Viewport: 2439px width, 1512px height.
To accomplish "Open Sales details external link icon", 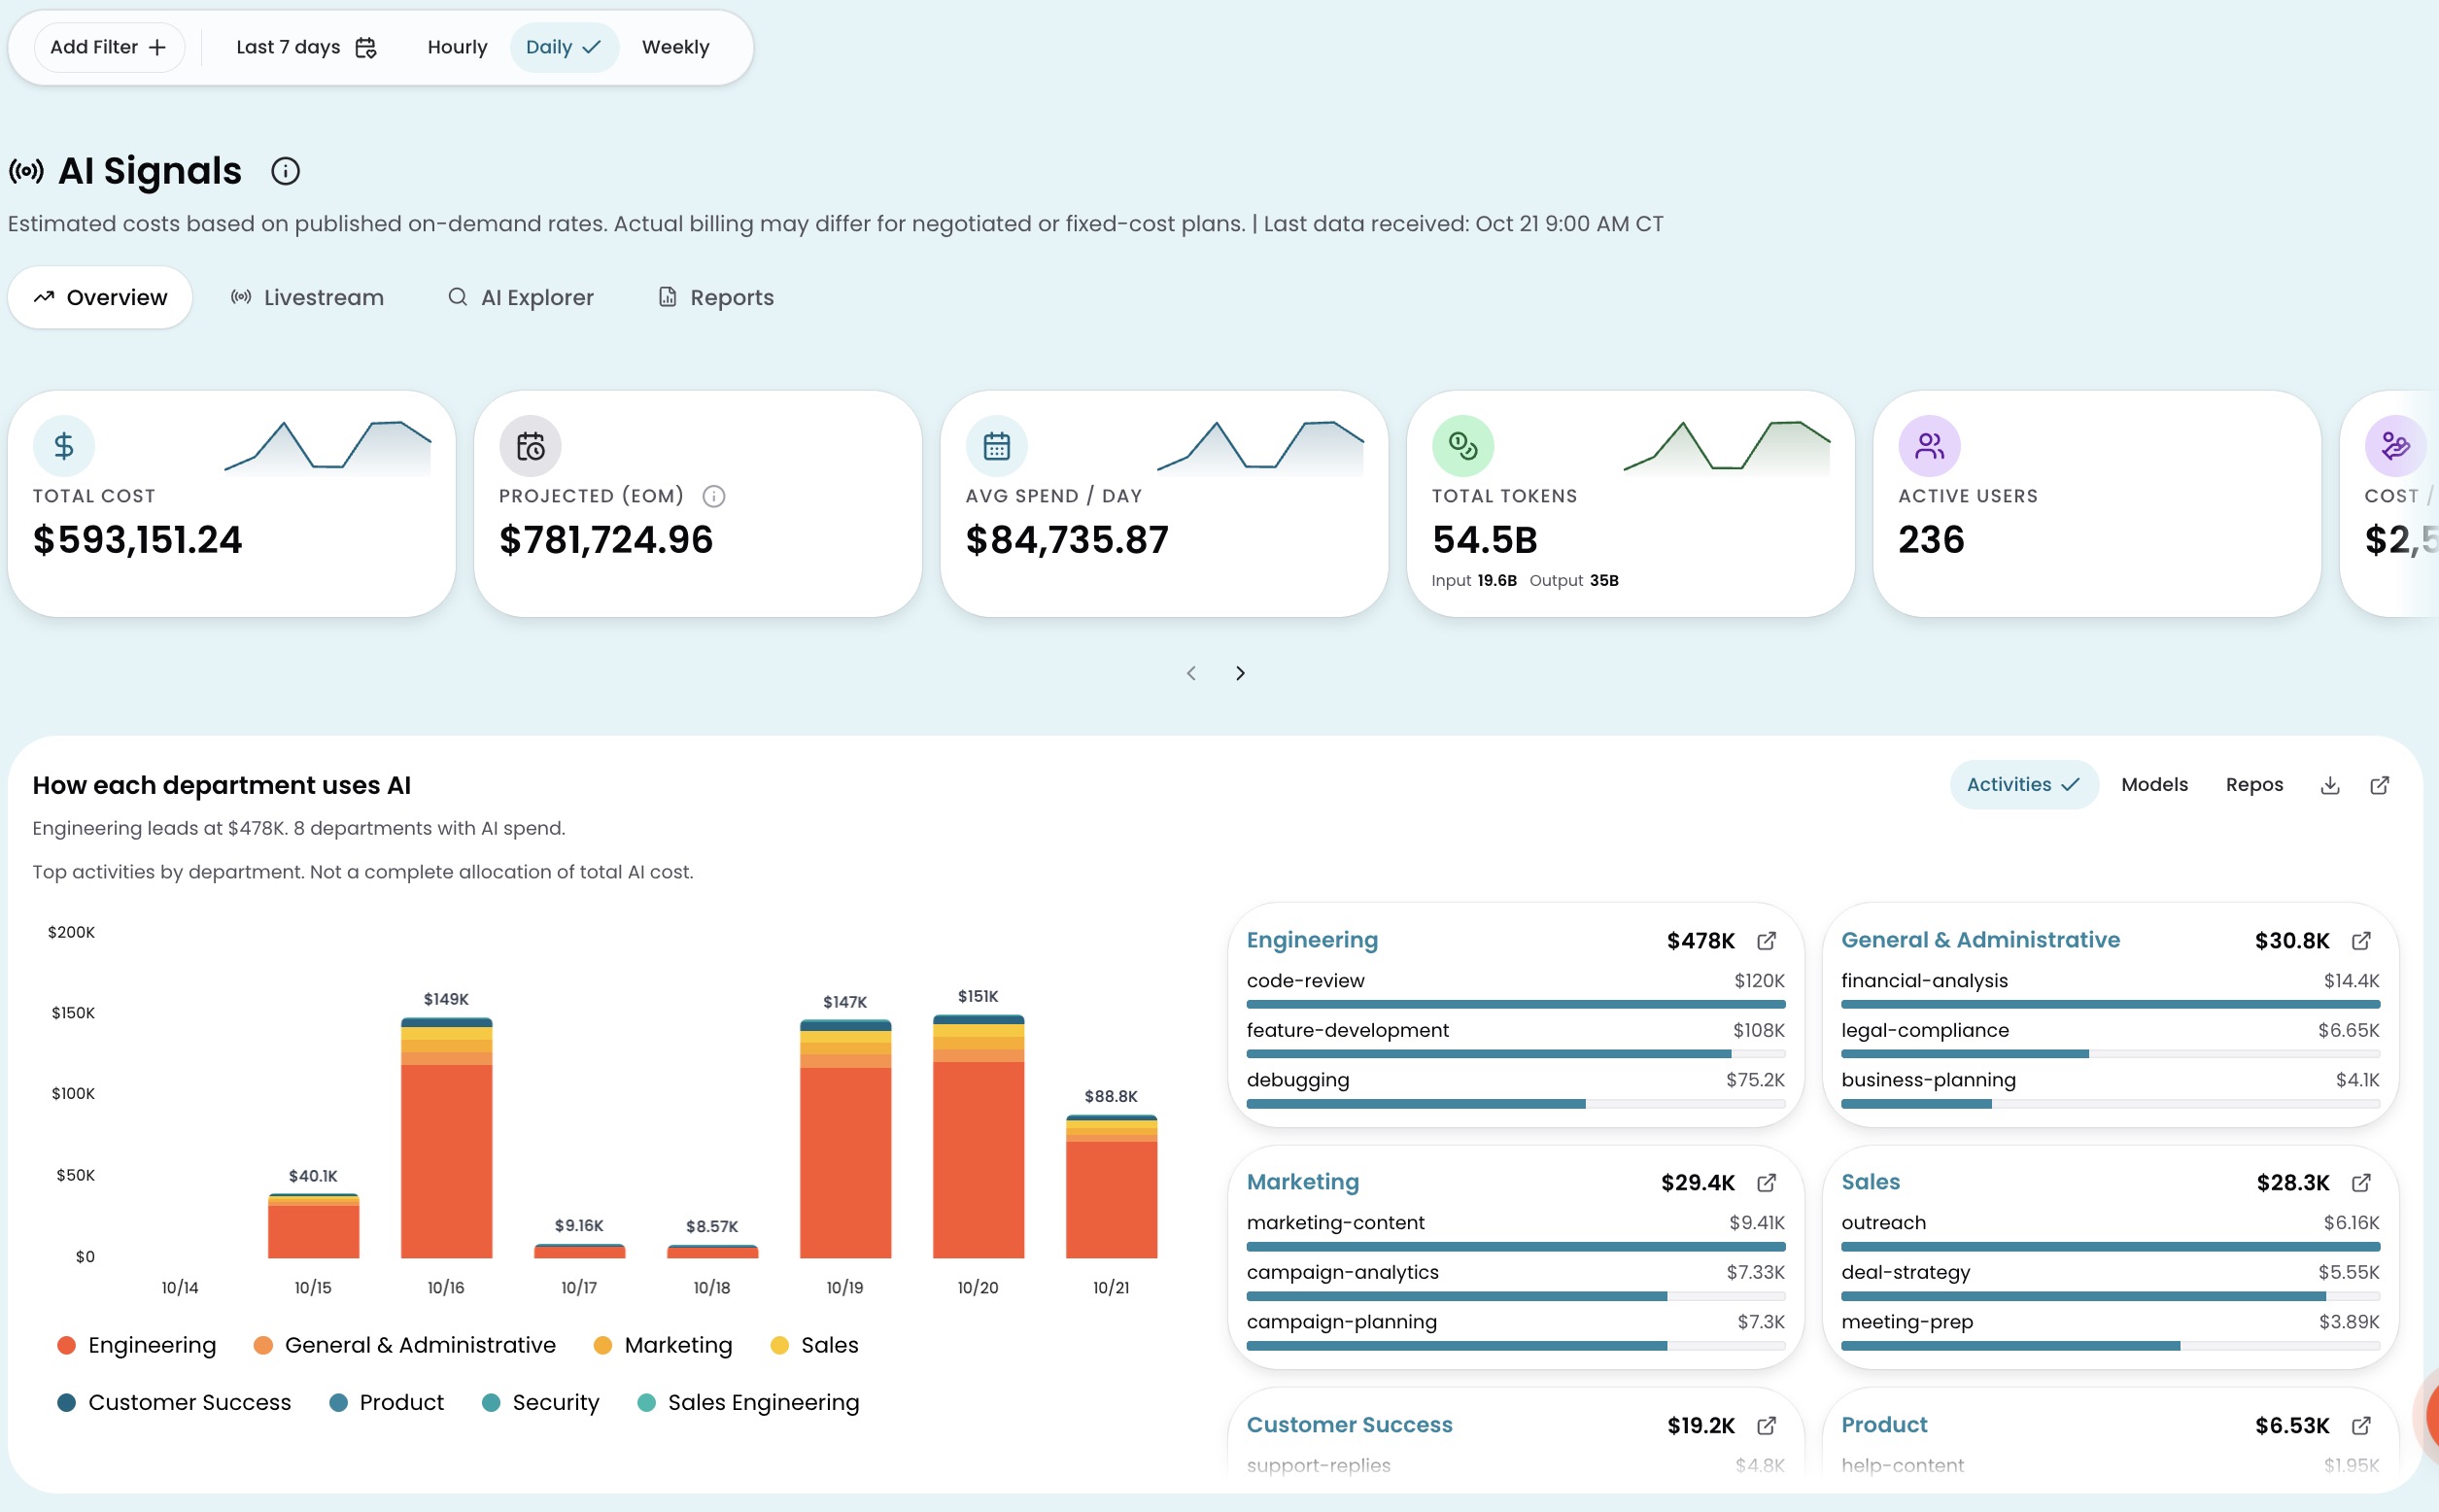I will [x=2360, y=1183].
